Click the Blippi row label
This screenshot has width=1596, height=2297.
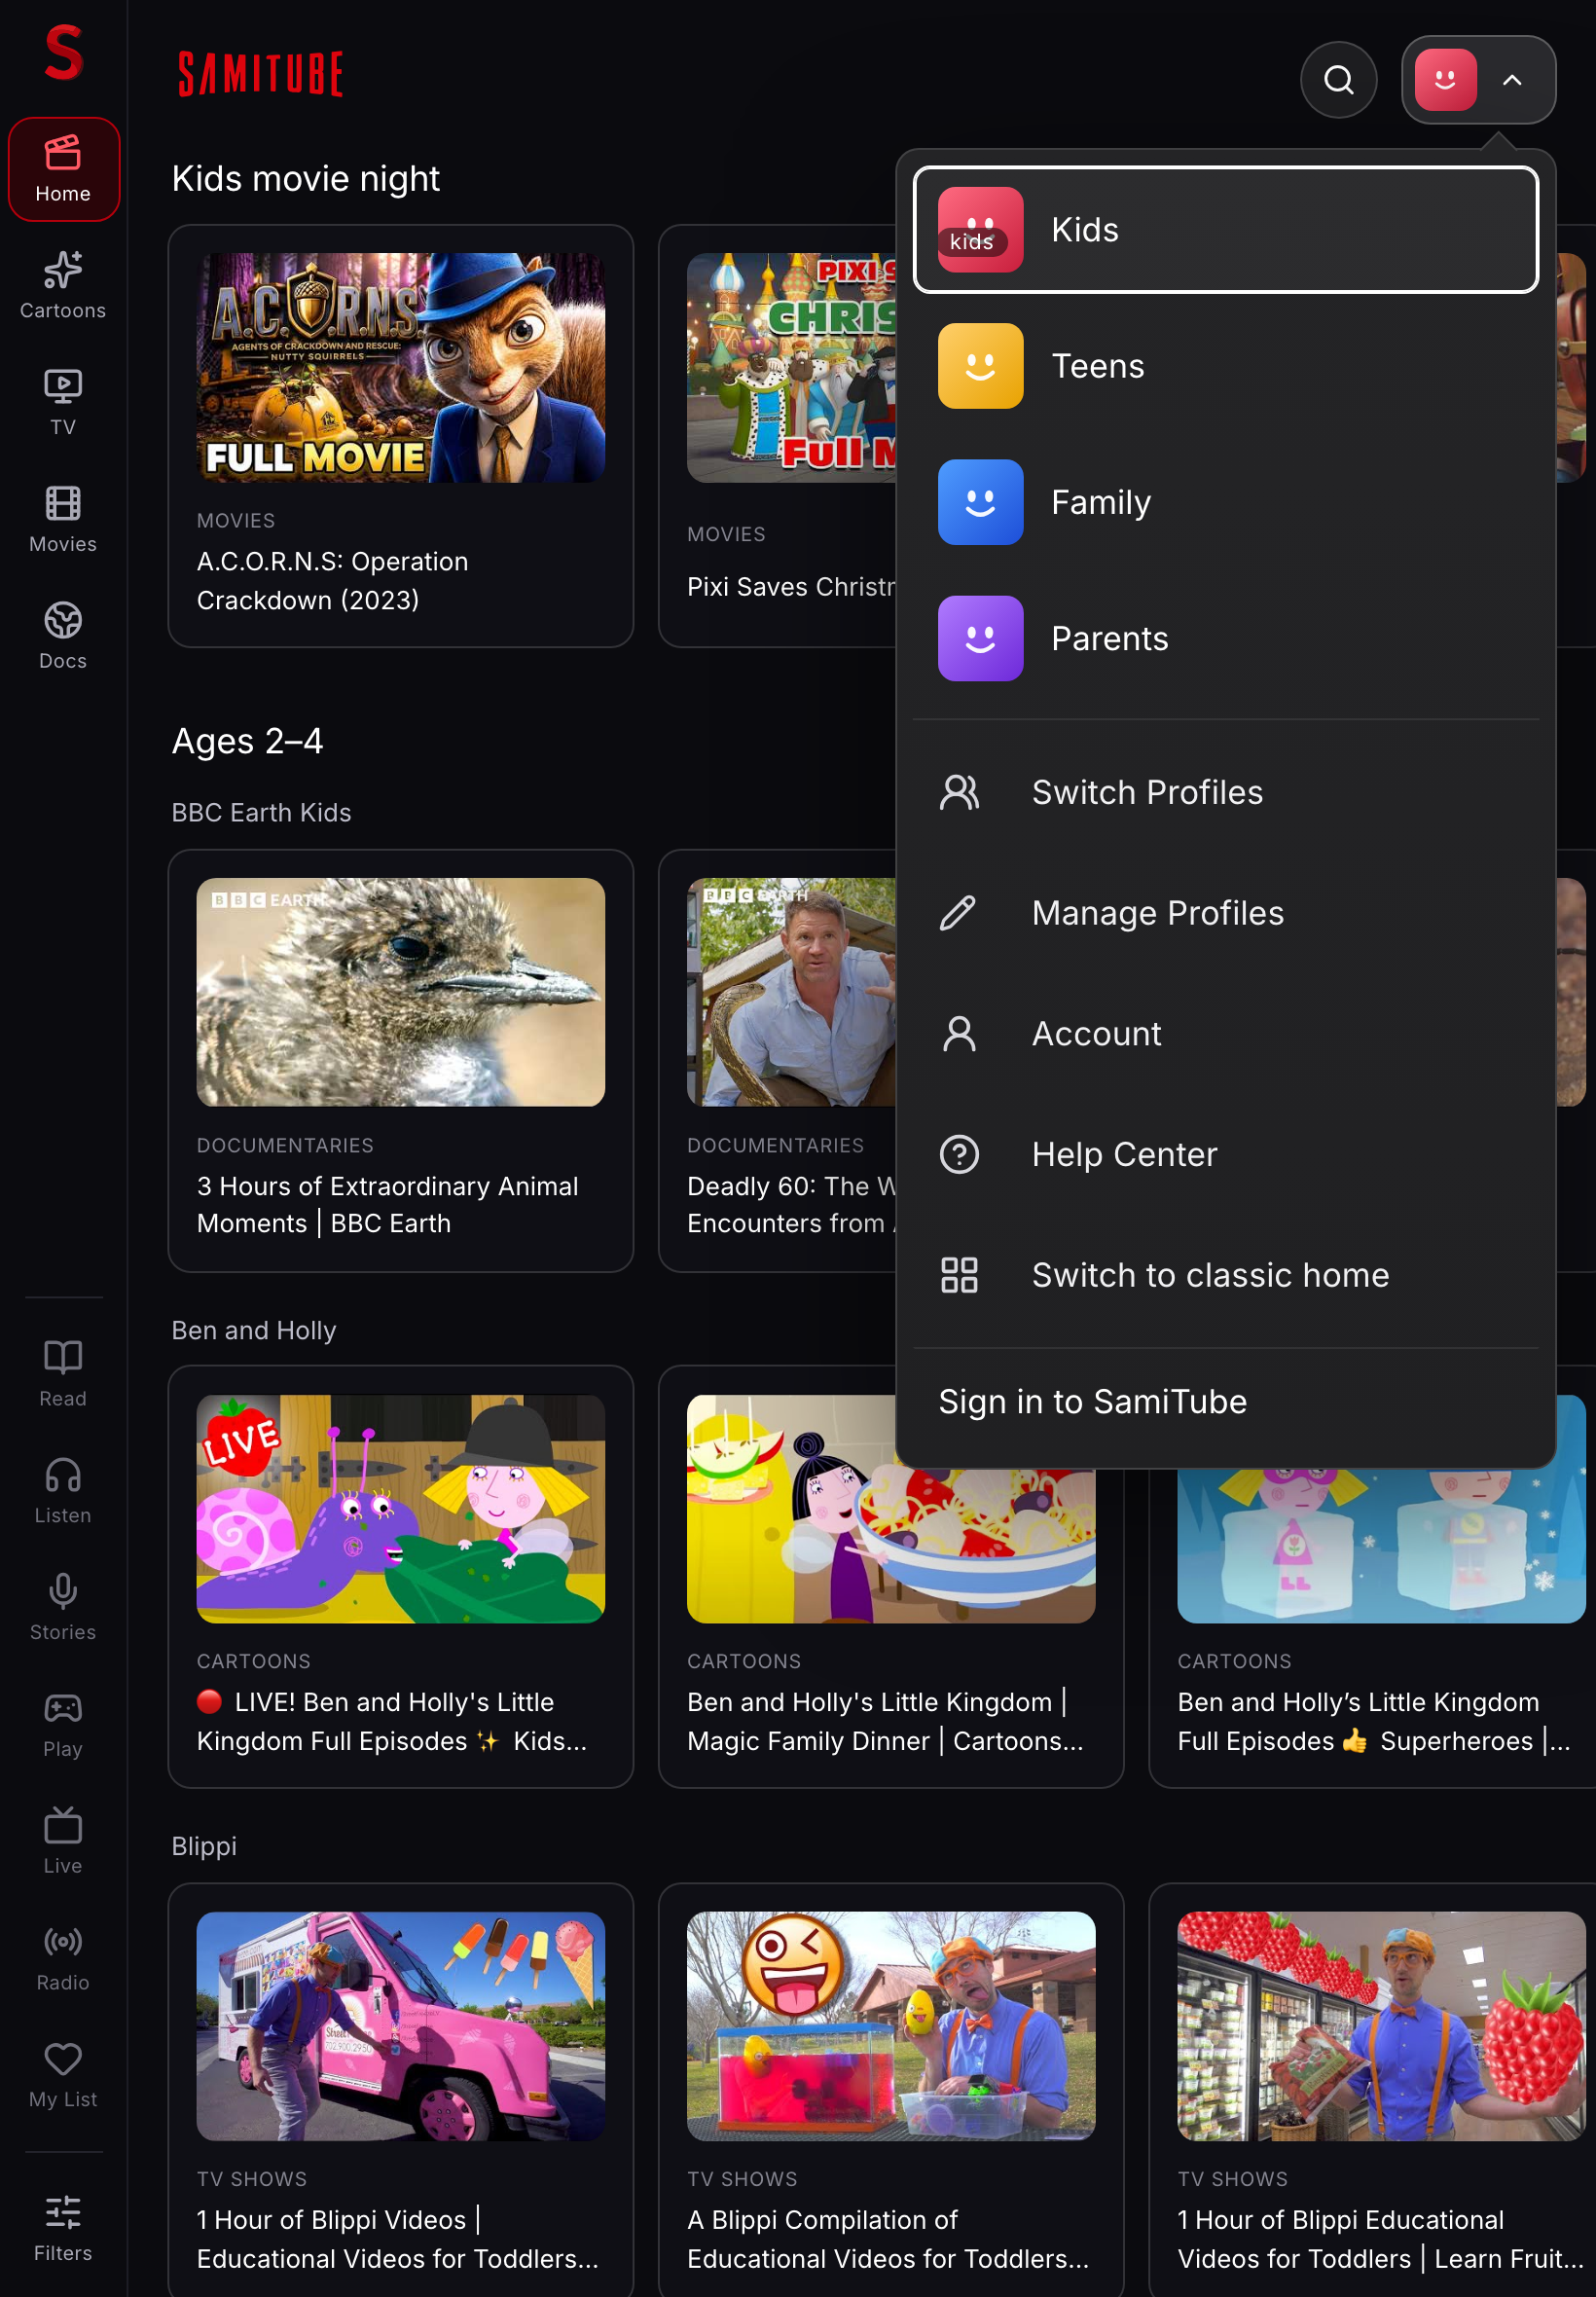tap(204, 1846)
